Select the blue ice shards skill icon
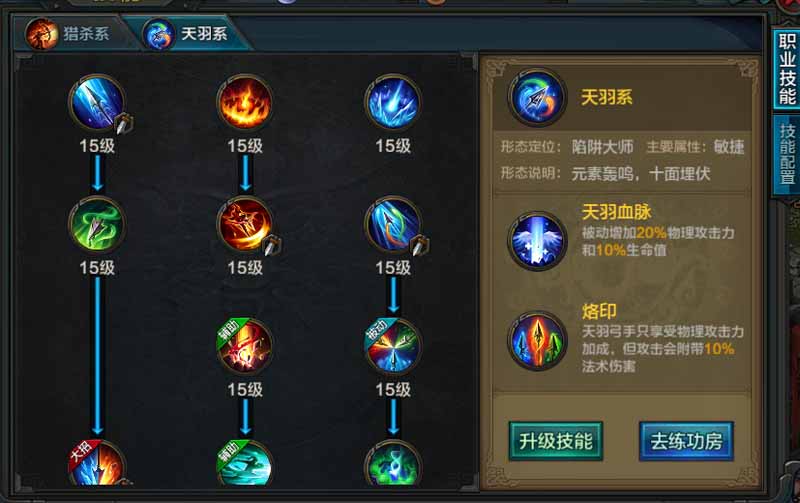The height and width of the screenshot is (503, 800). [x=393, y=104]
